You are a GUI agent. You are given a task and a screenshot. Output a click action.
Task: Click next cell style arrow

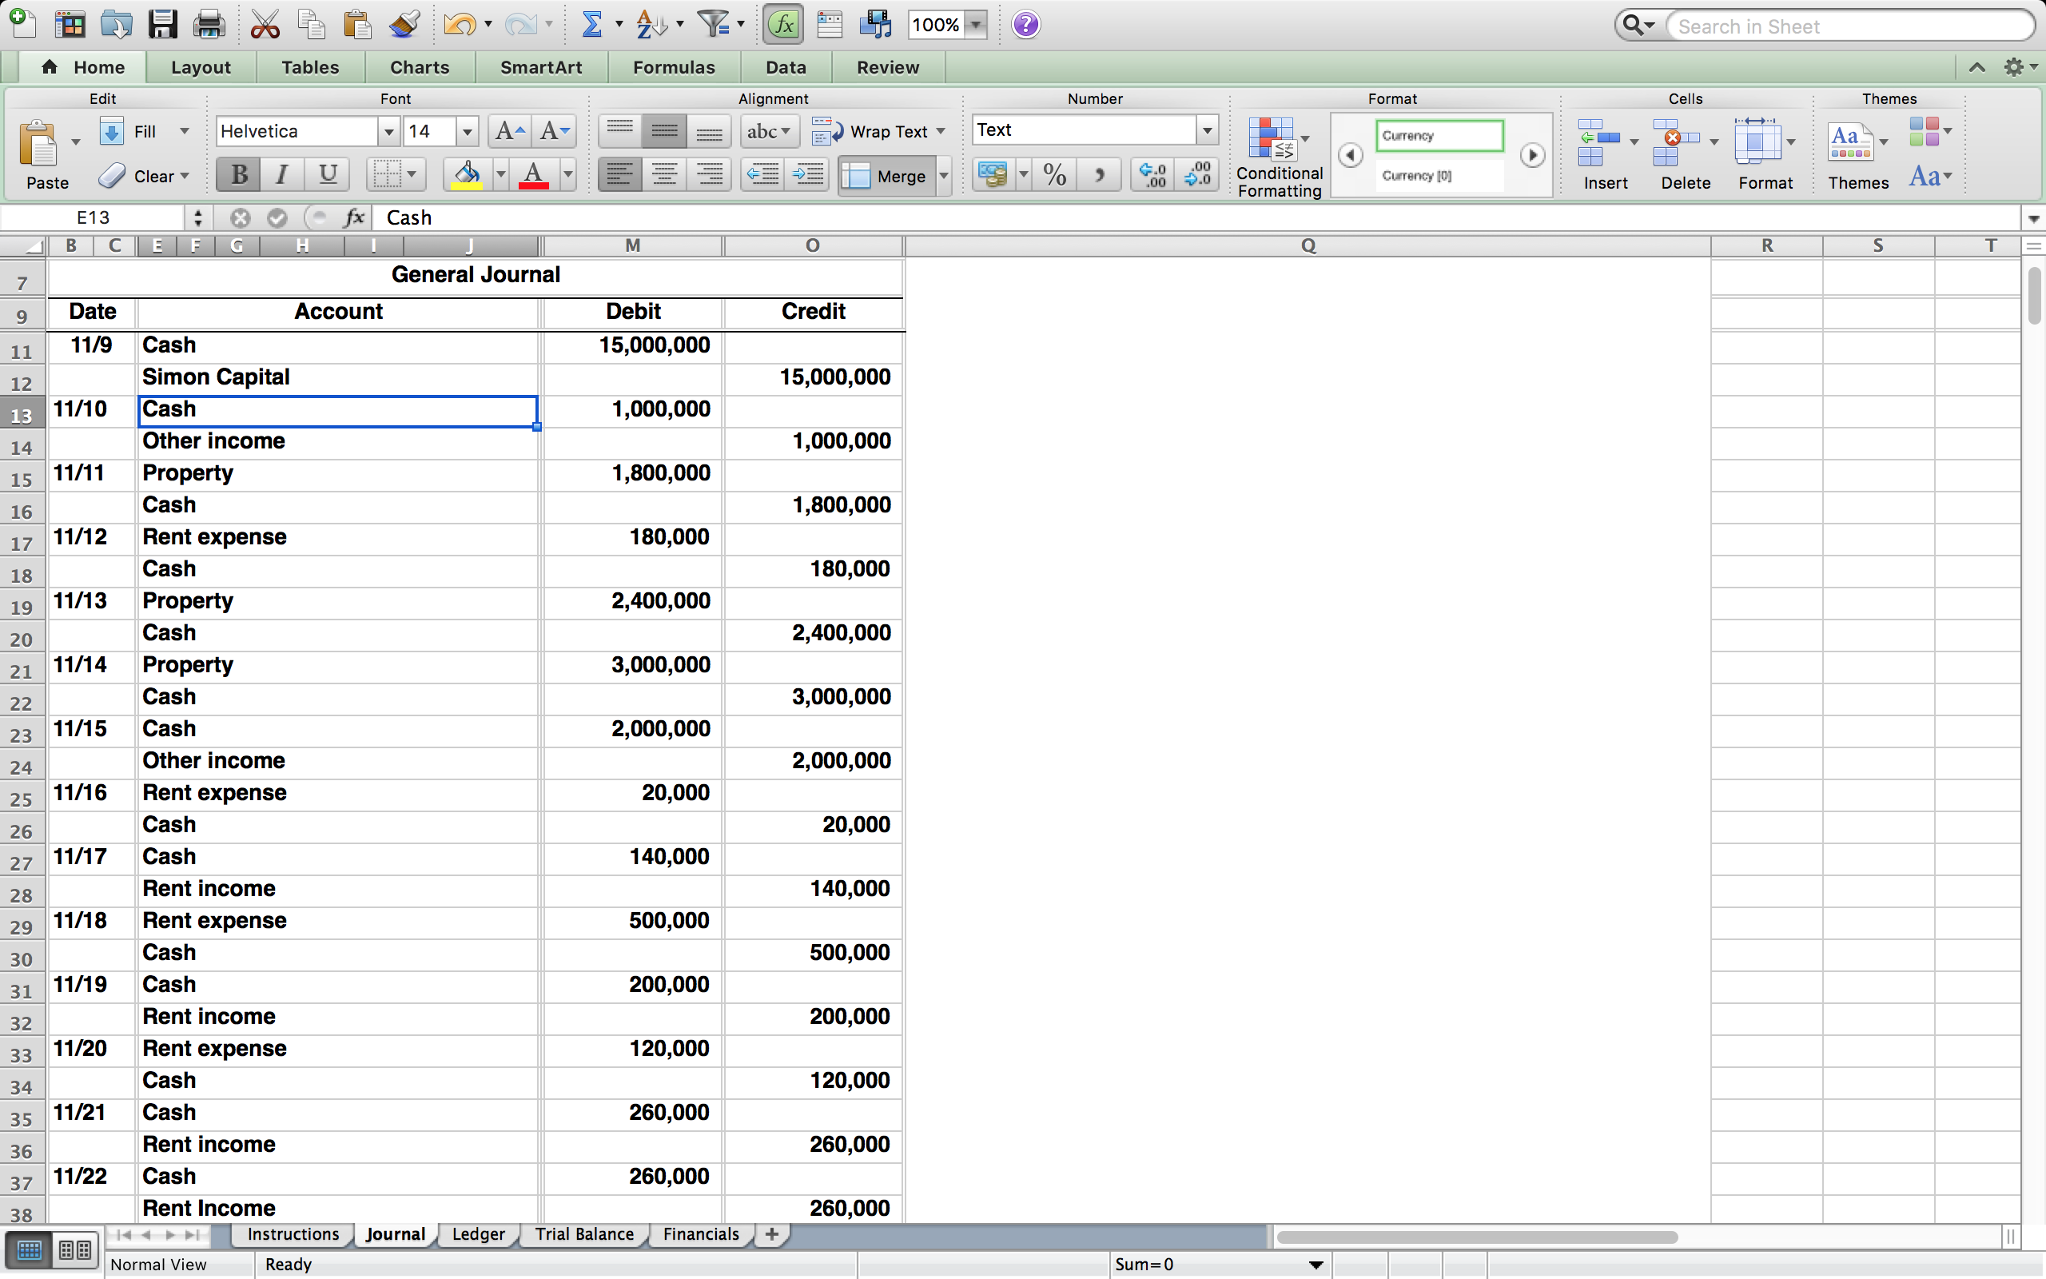click(1532, 155)
